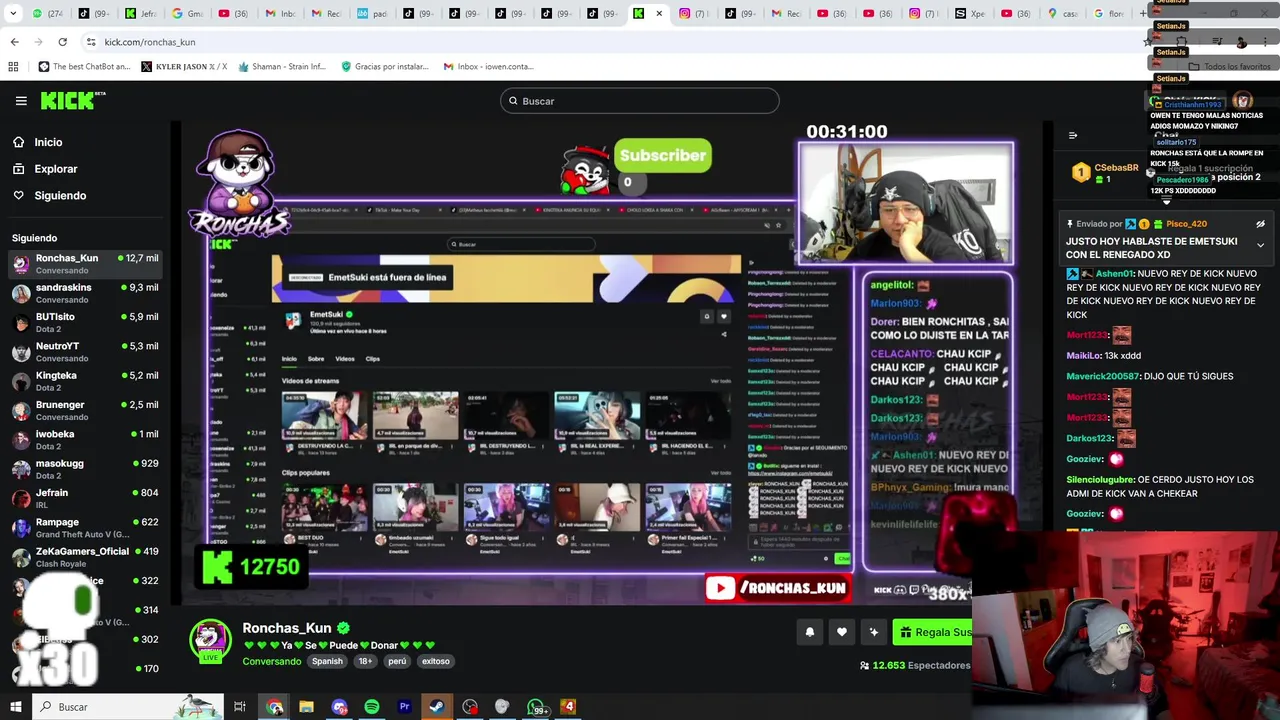Open sandraskins channel in following list
The height and width of the screenshot is (720, 1280).
[x=85, y=293]
